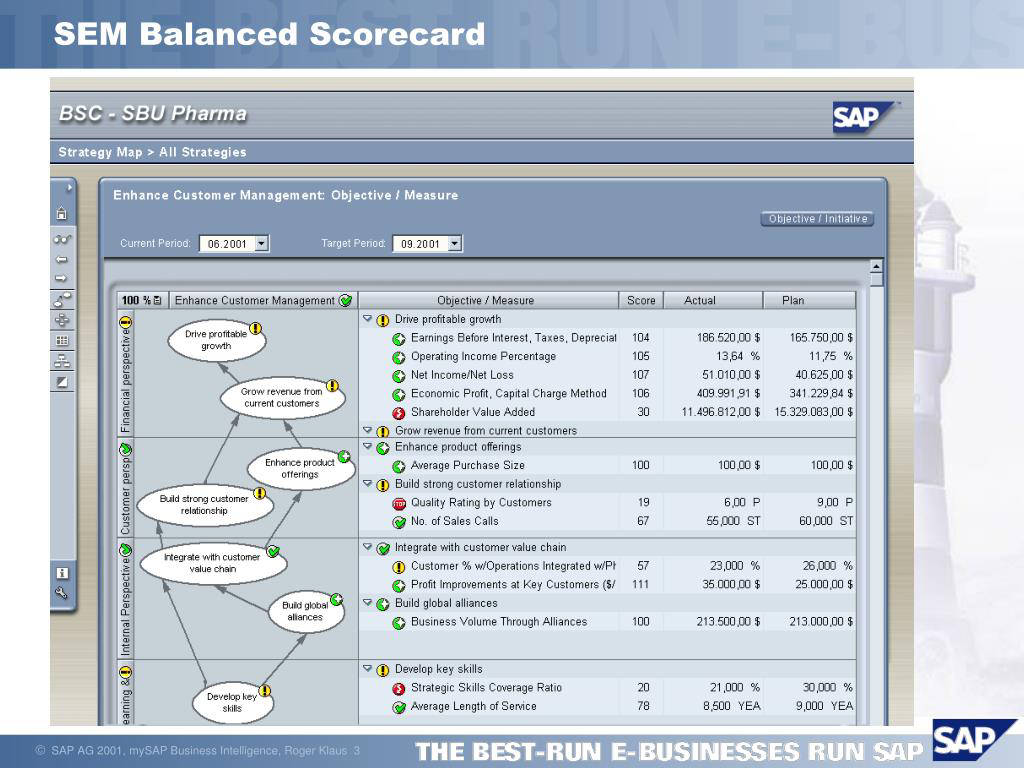1024x768 pixels.
Task: Open the Current Period dropdown
Action: pyautogui.click(x=261, y=244)
